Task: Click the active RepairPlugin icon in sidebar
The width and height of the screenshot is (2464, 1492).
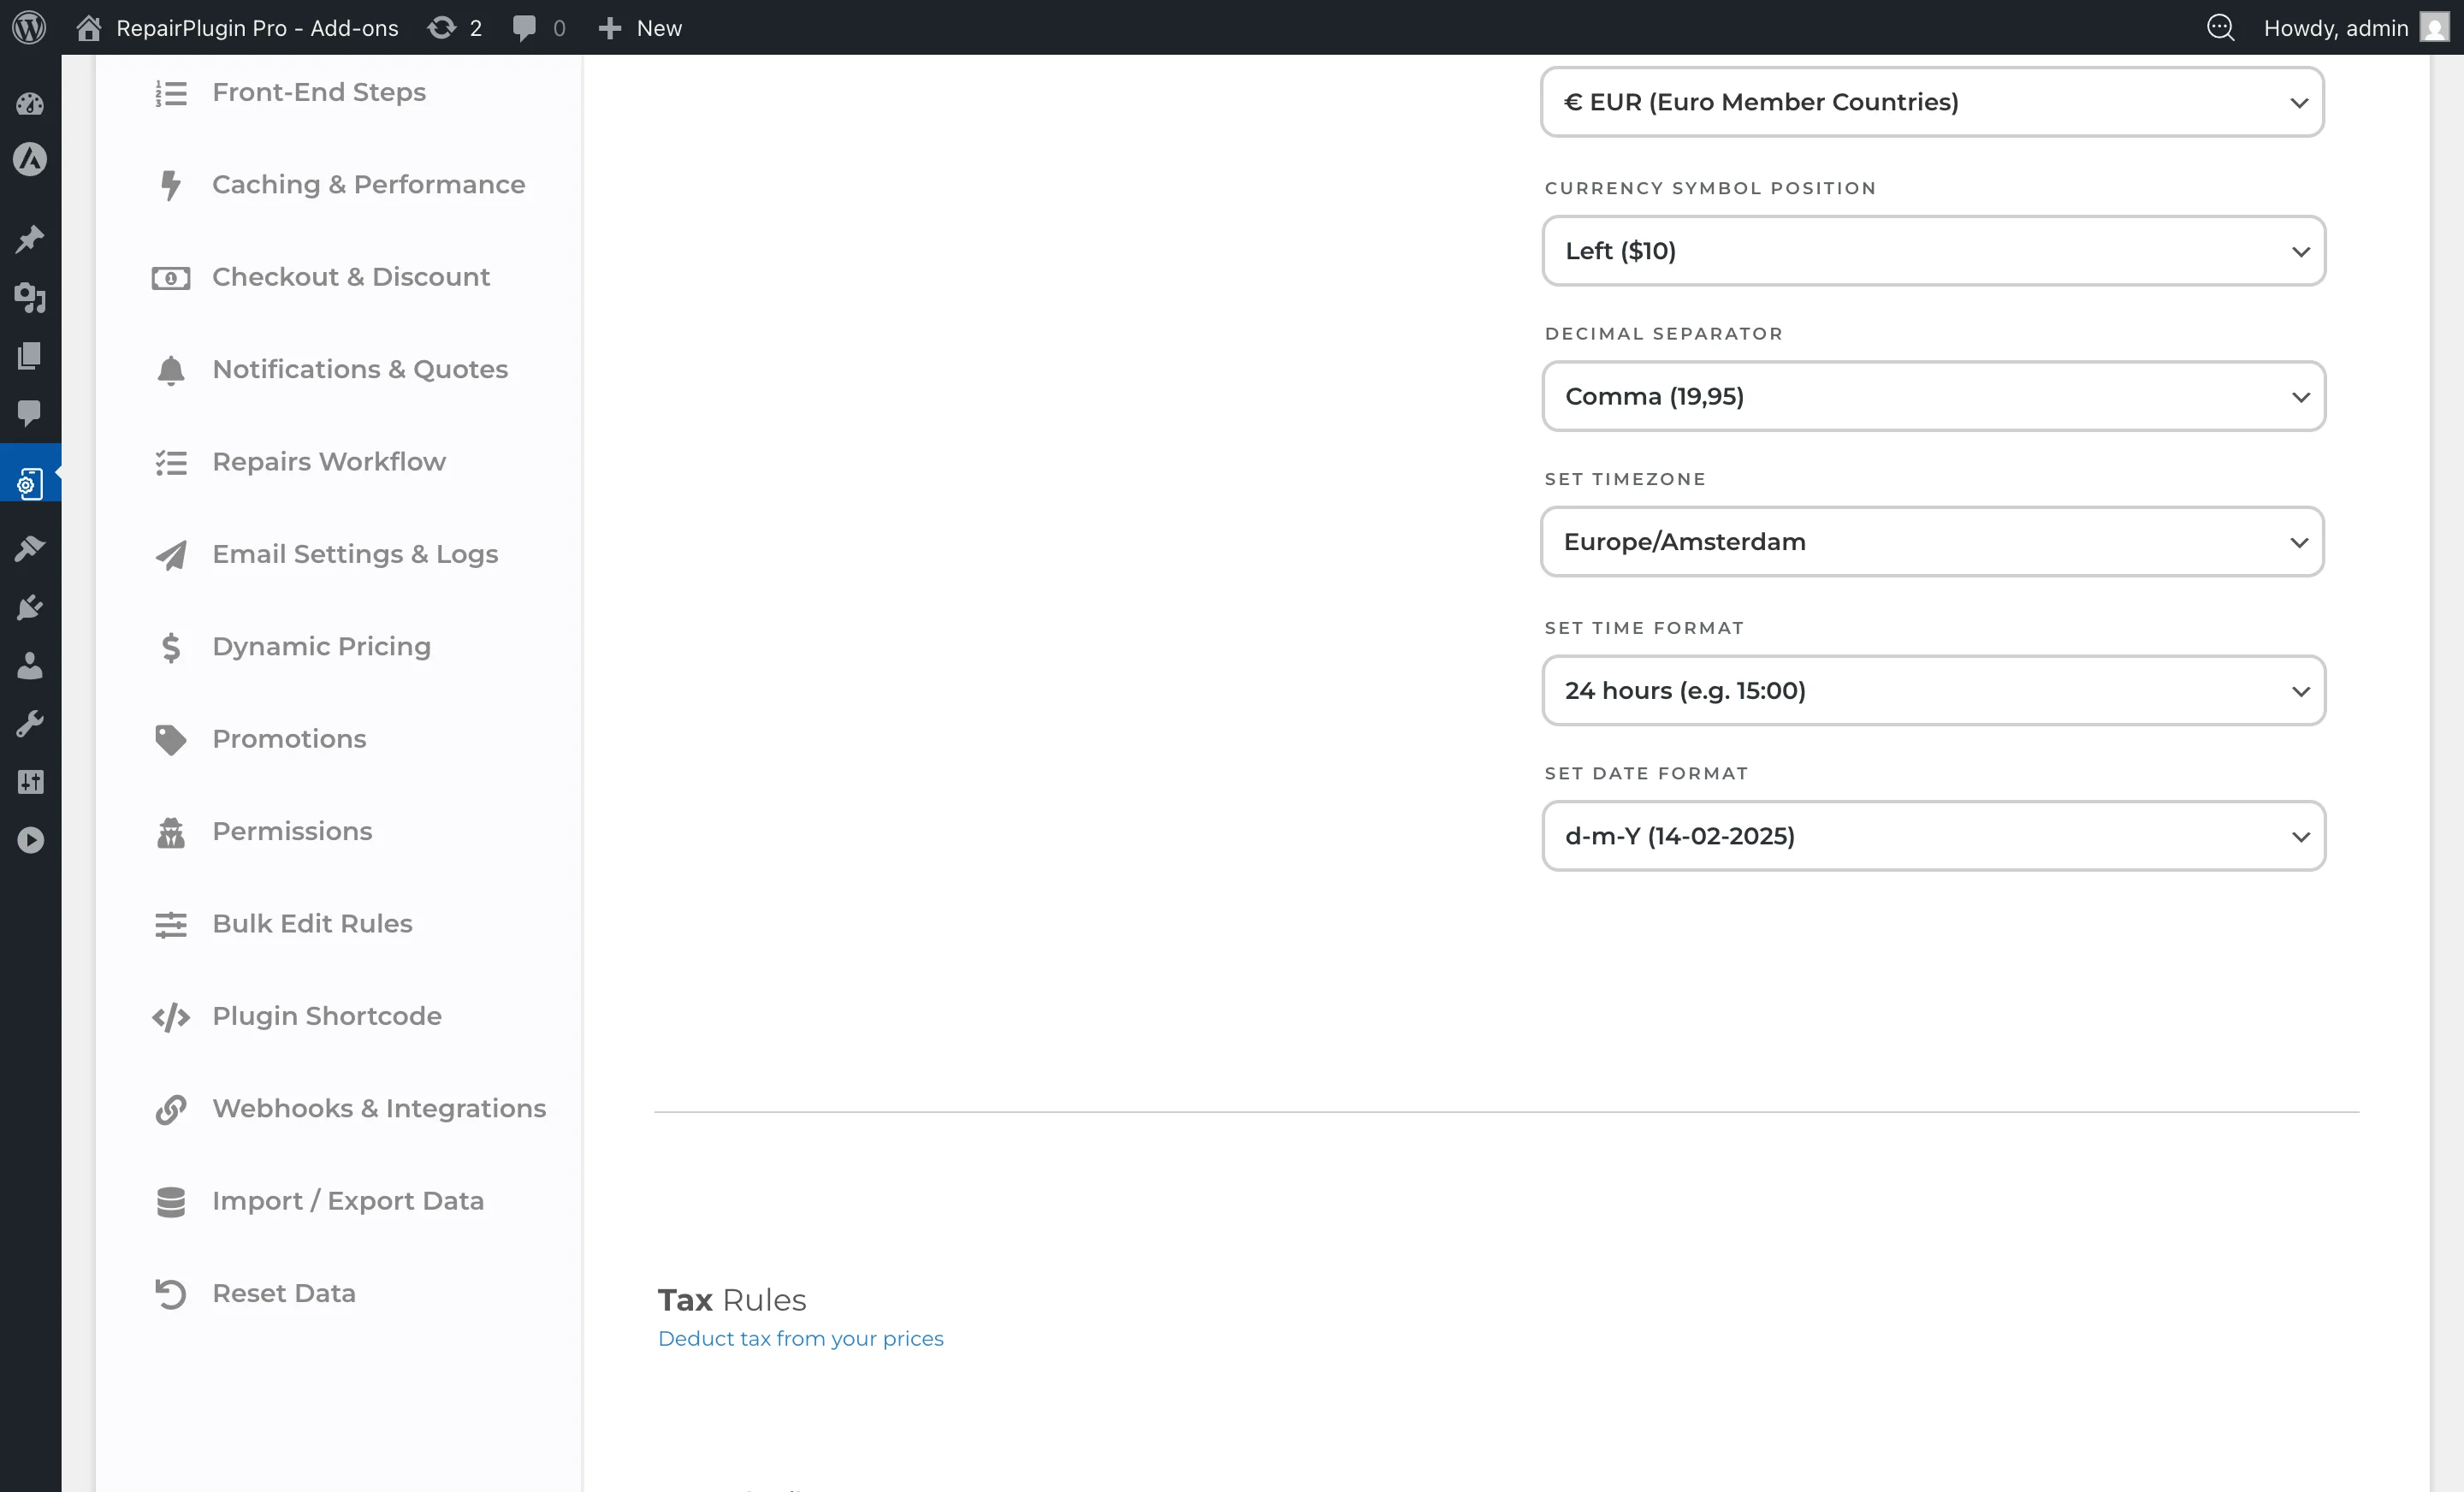Action: [x=30, y=484]
